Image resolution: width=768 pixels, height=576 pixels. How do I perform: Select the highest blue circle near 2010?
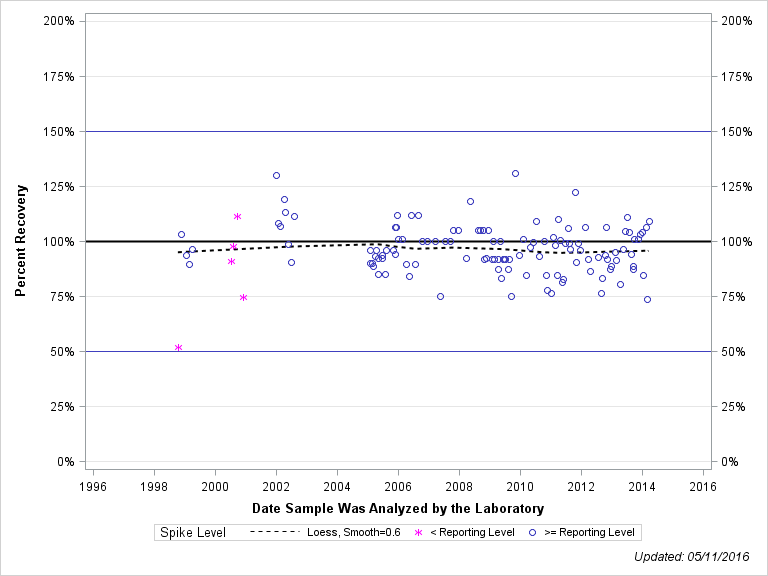pos(515,173)
